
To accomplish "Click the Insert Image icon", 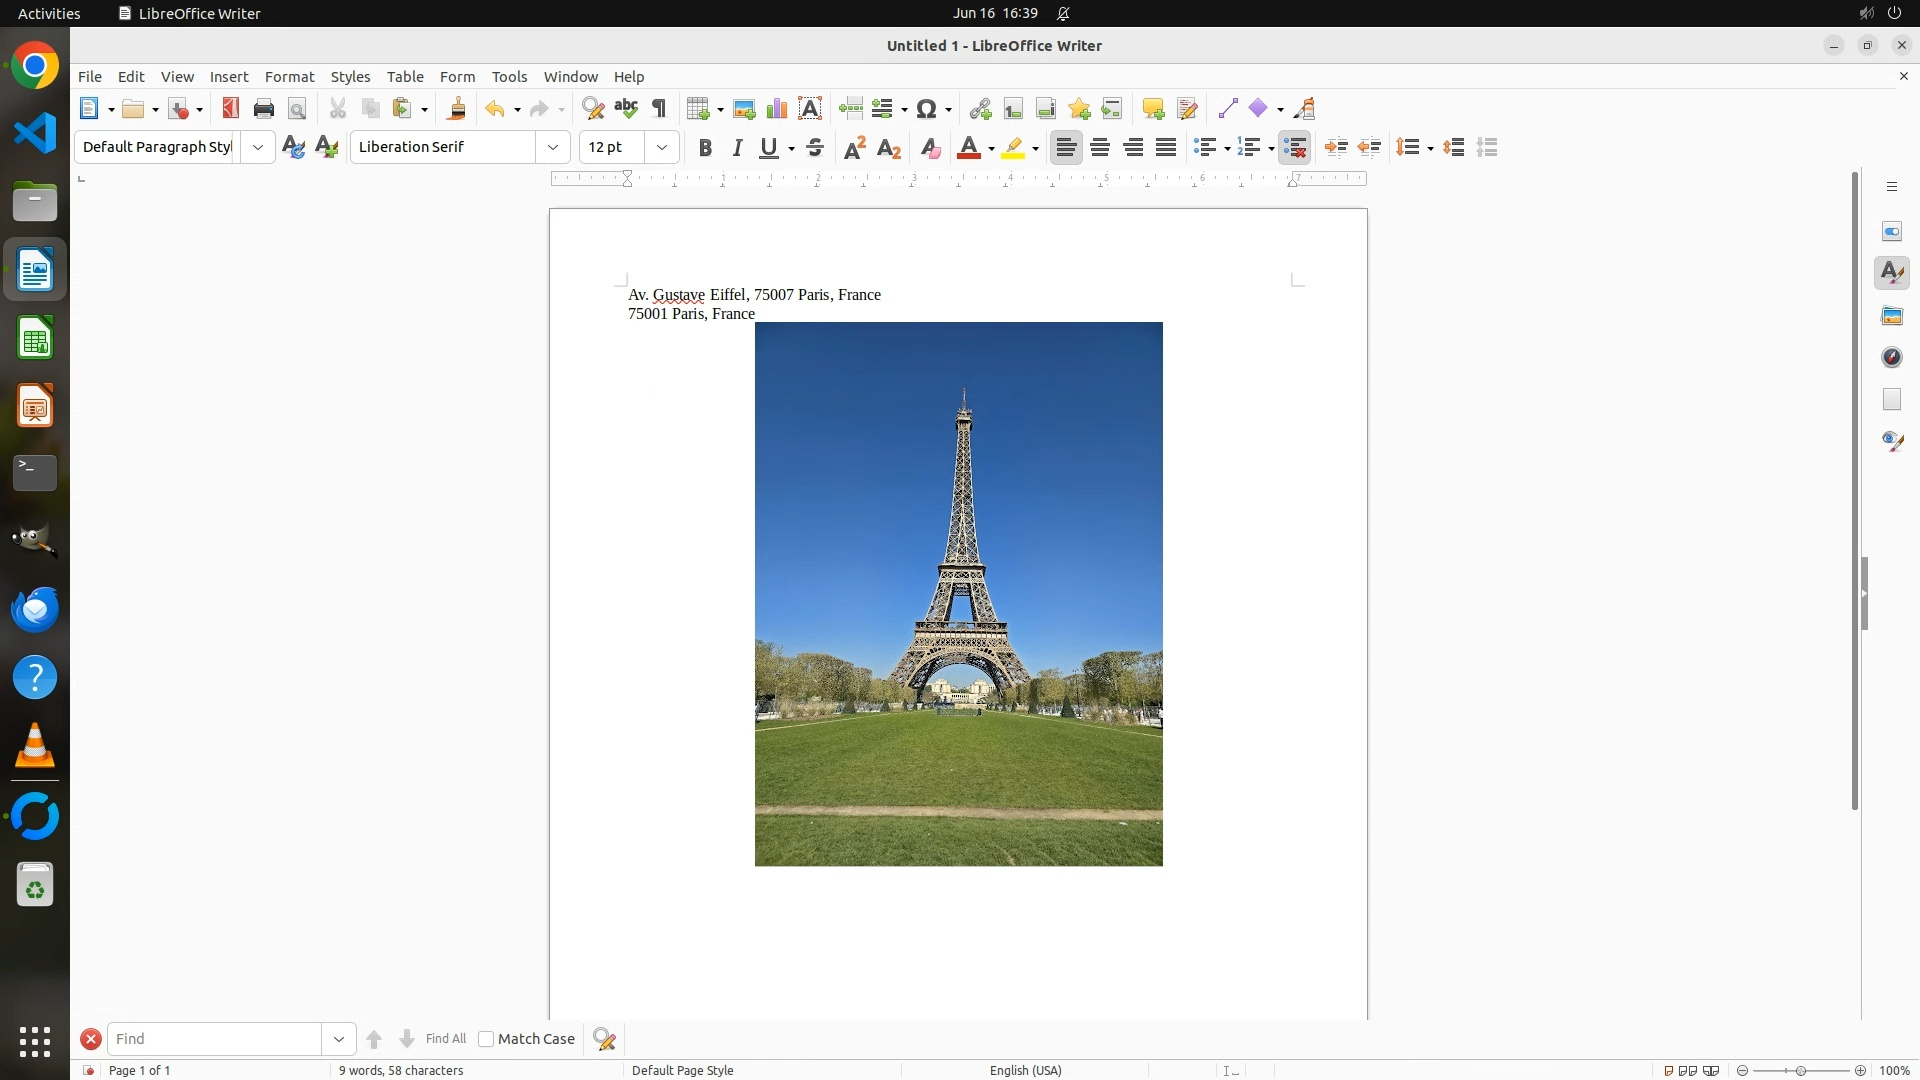I will [x=744, y=109].
